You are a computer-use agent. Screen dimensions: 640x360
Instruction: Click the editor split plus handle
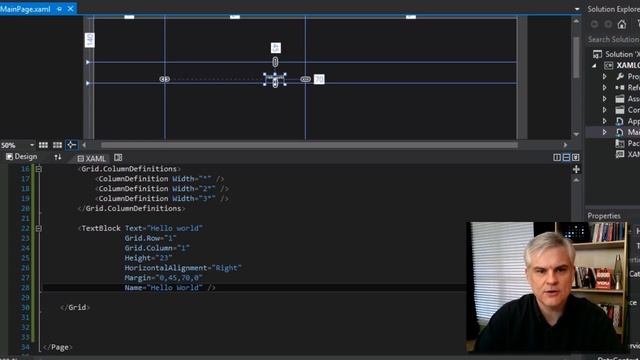pos(576,169)
